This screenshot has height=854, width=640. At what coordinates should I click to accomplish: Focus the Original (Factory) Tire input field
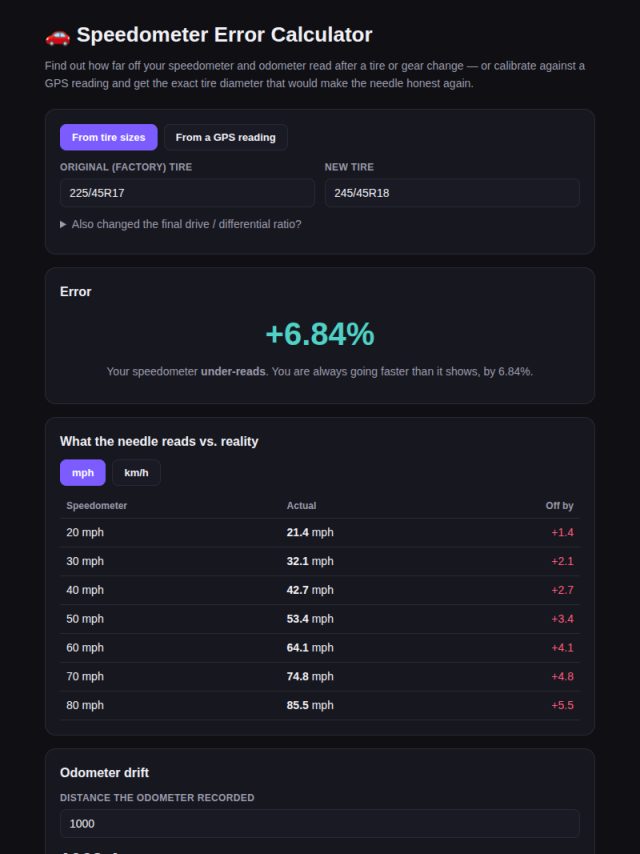[x=187, y=193]
